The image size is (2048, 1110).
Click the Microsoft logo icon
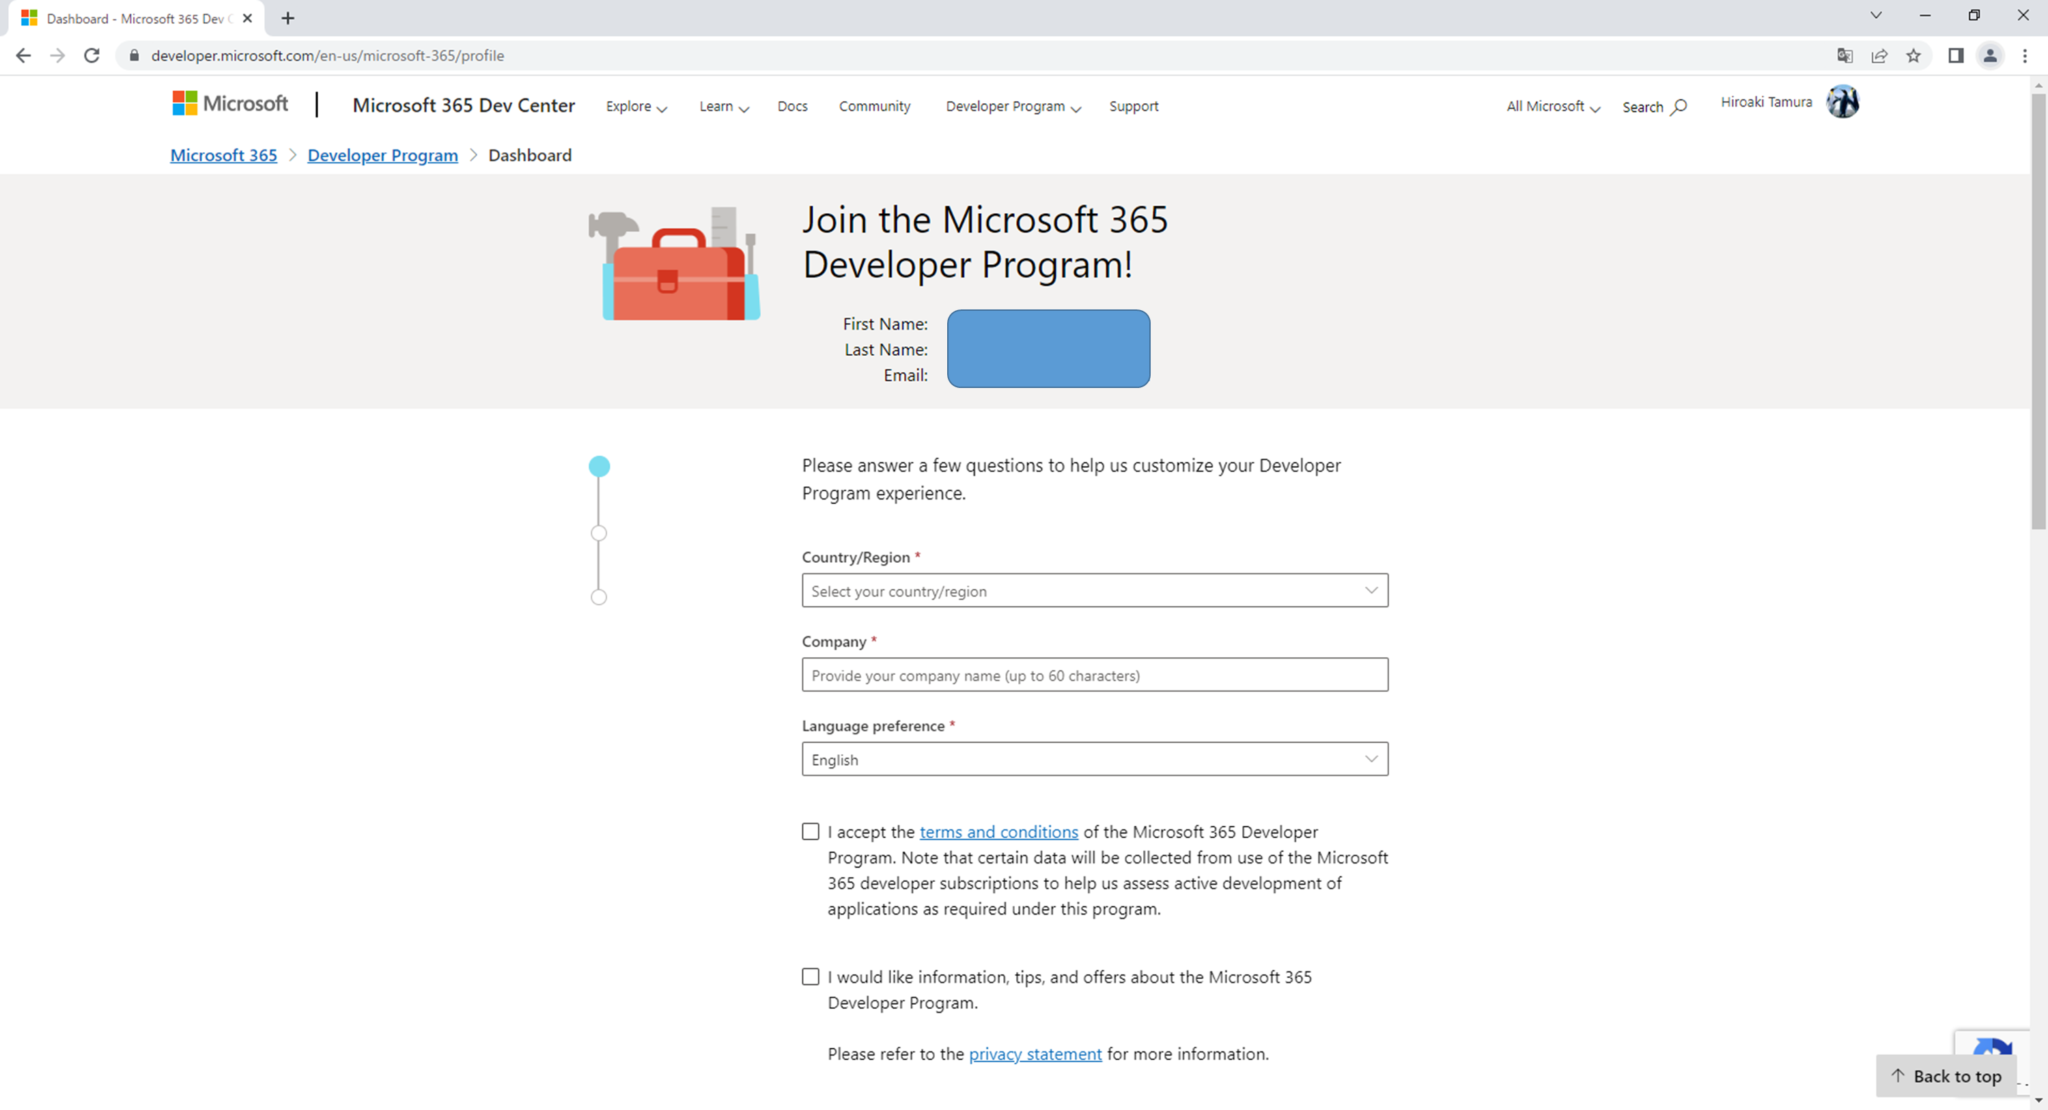[185, 103]
